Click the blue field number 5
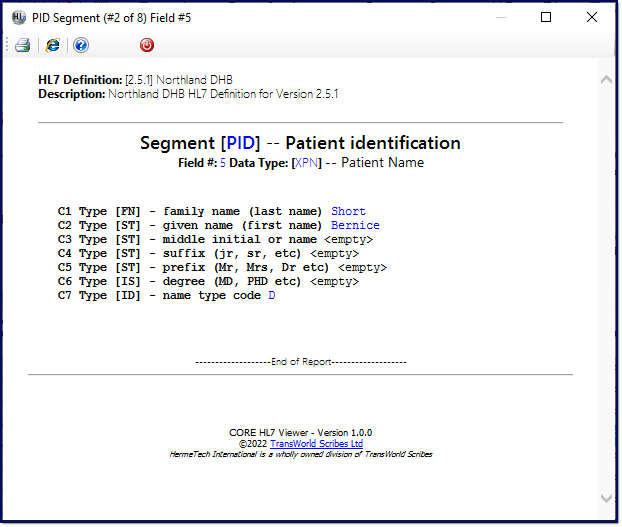 [x=223, y=163]
